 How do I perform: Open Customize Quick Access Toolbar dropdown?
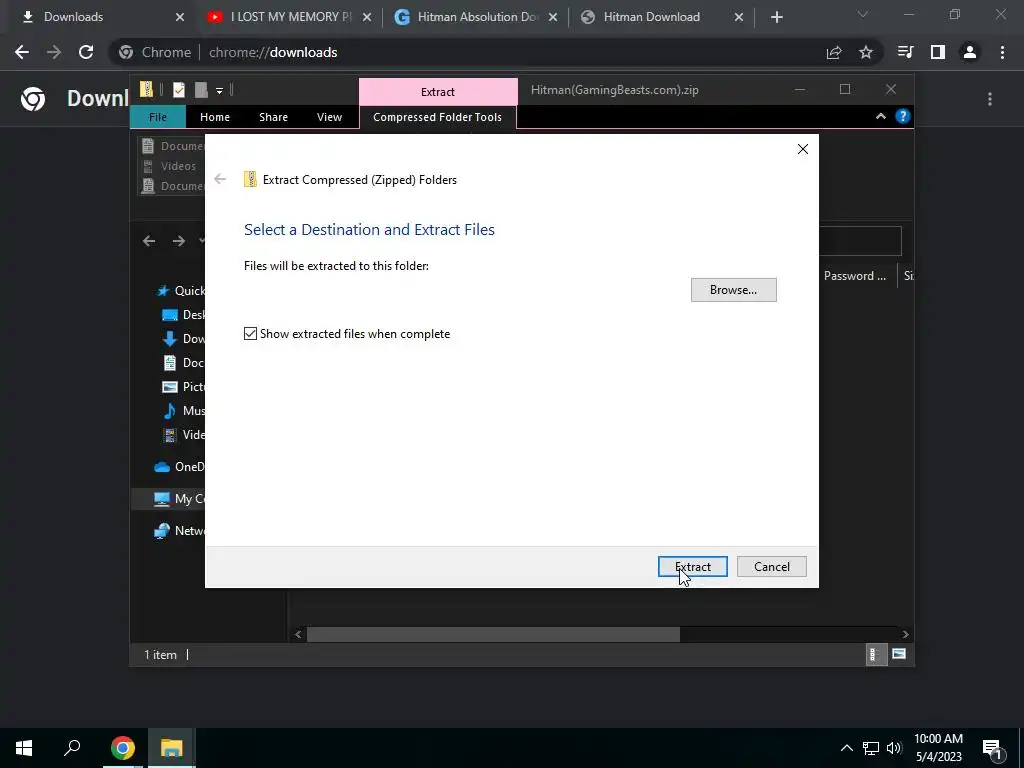coord(219,90)
